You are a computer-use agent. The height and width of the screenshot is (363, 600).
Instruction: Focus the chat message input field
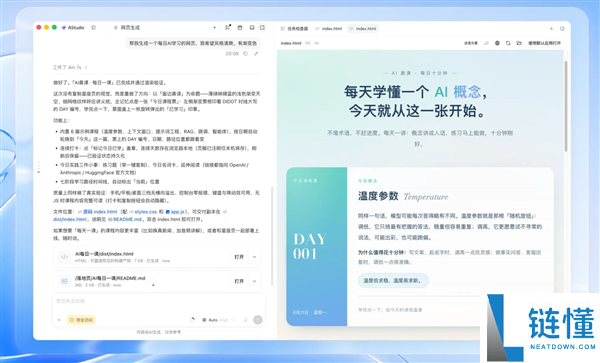(159, 301)
